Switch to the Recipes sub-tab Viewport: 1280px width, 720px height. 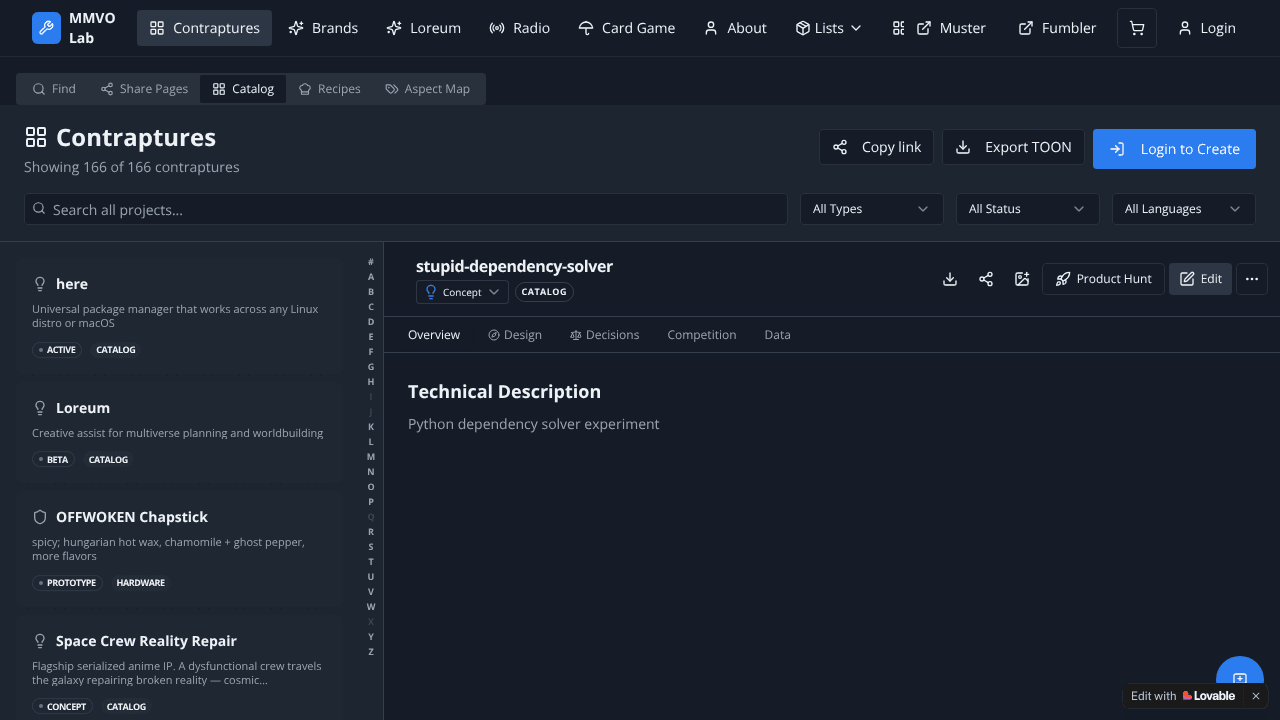(329, 89)
